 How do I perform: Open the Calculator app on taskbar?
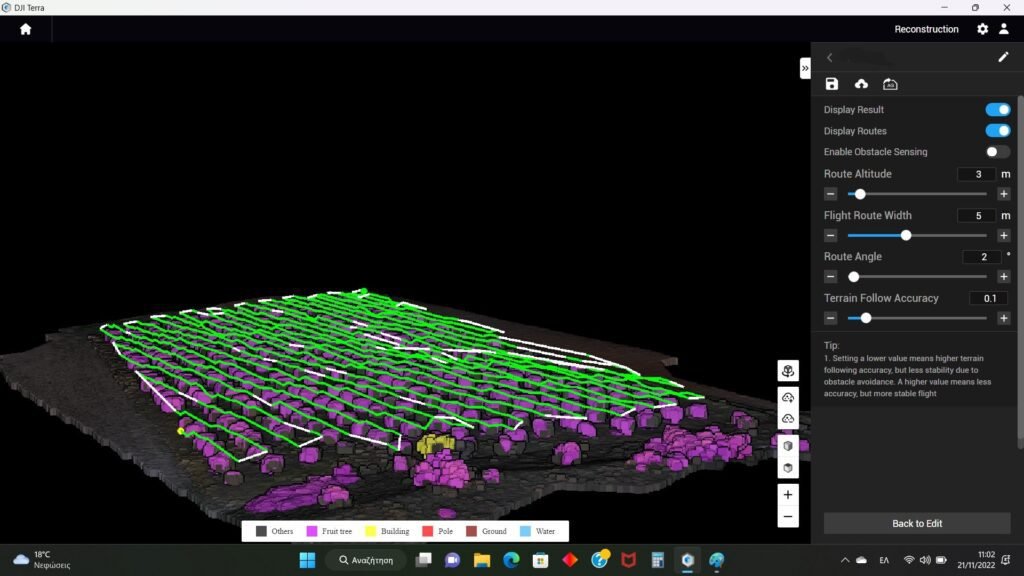coord(658,560)
